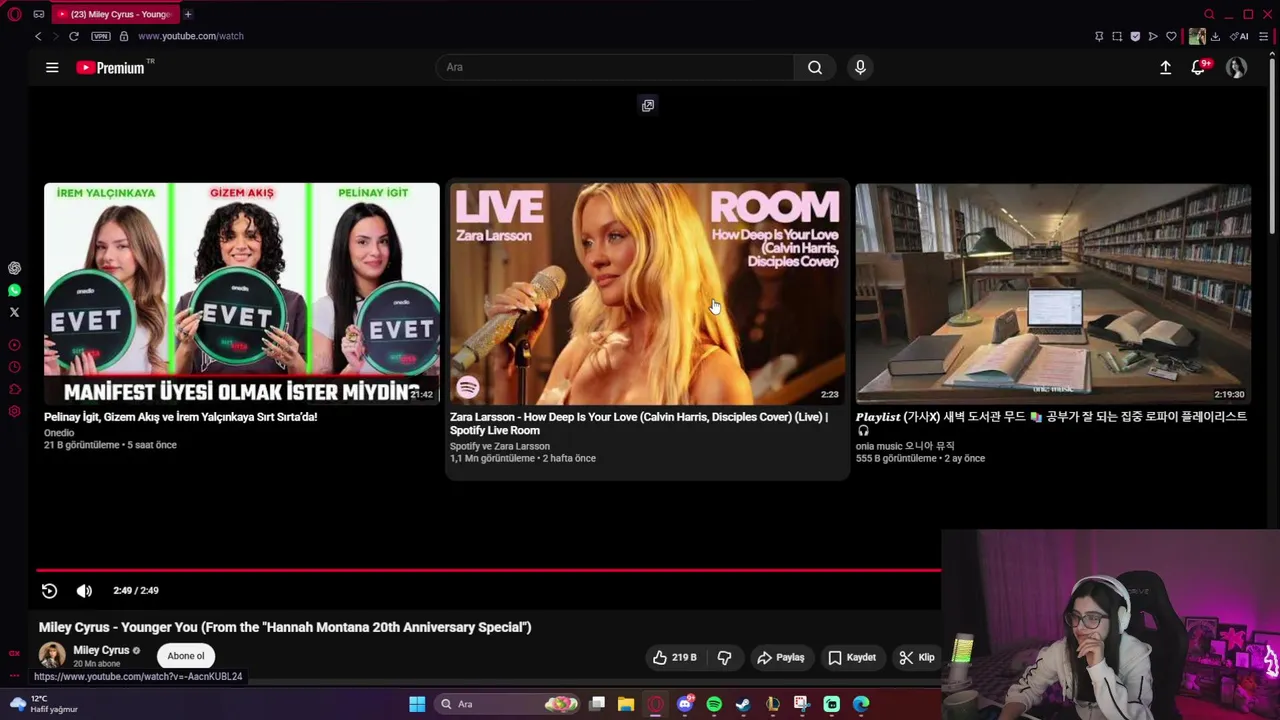Open the weather widget showing 12°C
Image resolution: width=1280 pixels, height=720 pixels.
42,704
